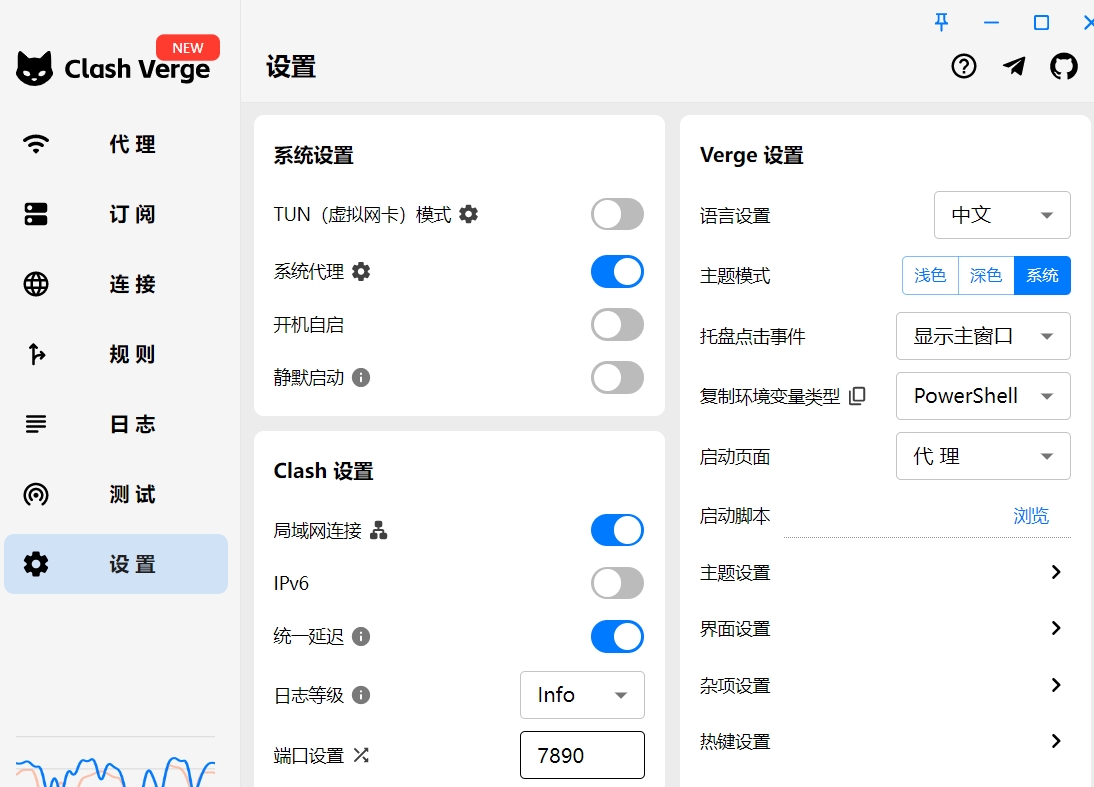Screen dimensions: 1094x787
Task: Click the 浏览 link for 启动脚本
Action: coord(1031,515)
